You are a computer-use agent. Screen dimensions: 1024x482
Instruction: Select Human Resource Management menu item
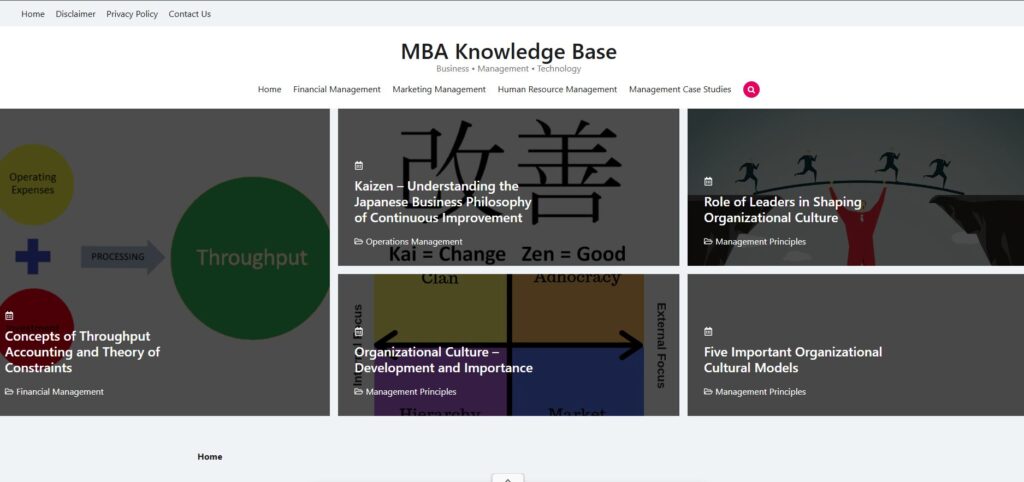[557, 89]
